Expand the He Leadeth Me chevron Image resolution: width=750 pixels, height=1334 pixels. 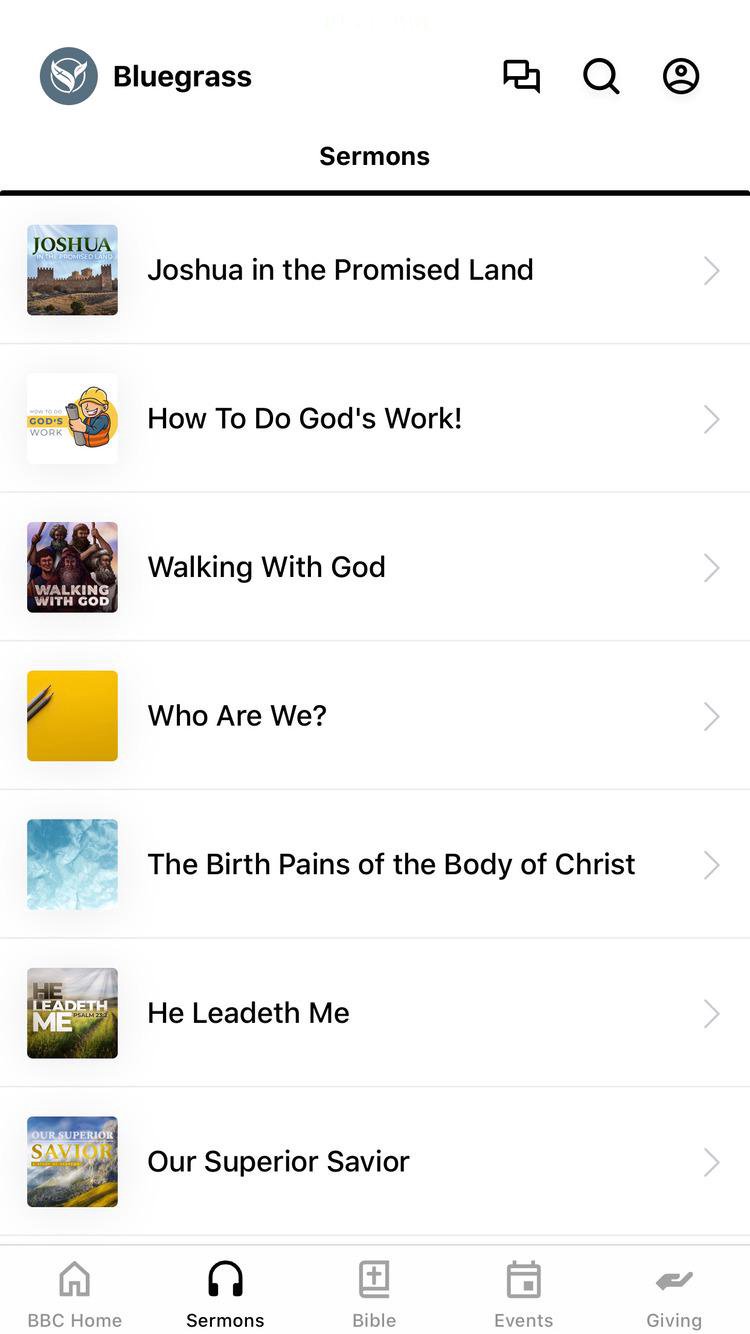pos(711,1014)
